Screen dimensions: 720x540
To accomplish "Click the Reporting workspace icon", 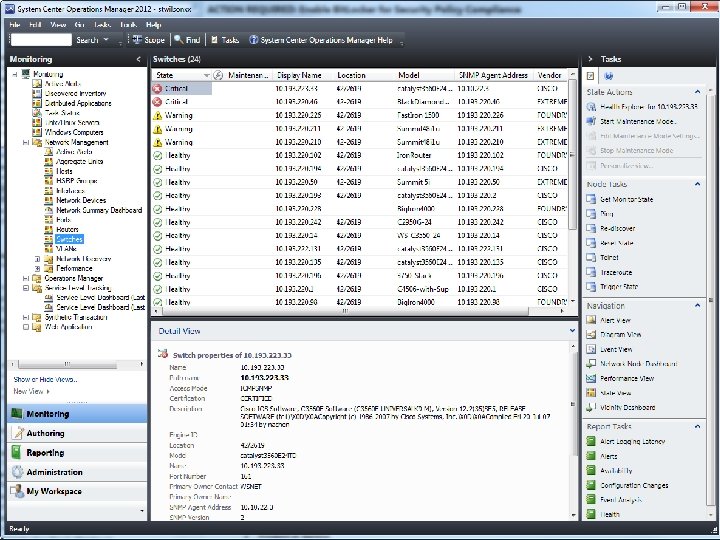I will point(17,452).
